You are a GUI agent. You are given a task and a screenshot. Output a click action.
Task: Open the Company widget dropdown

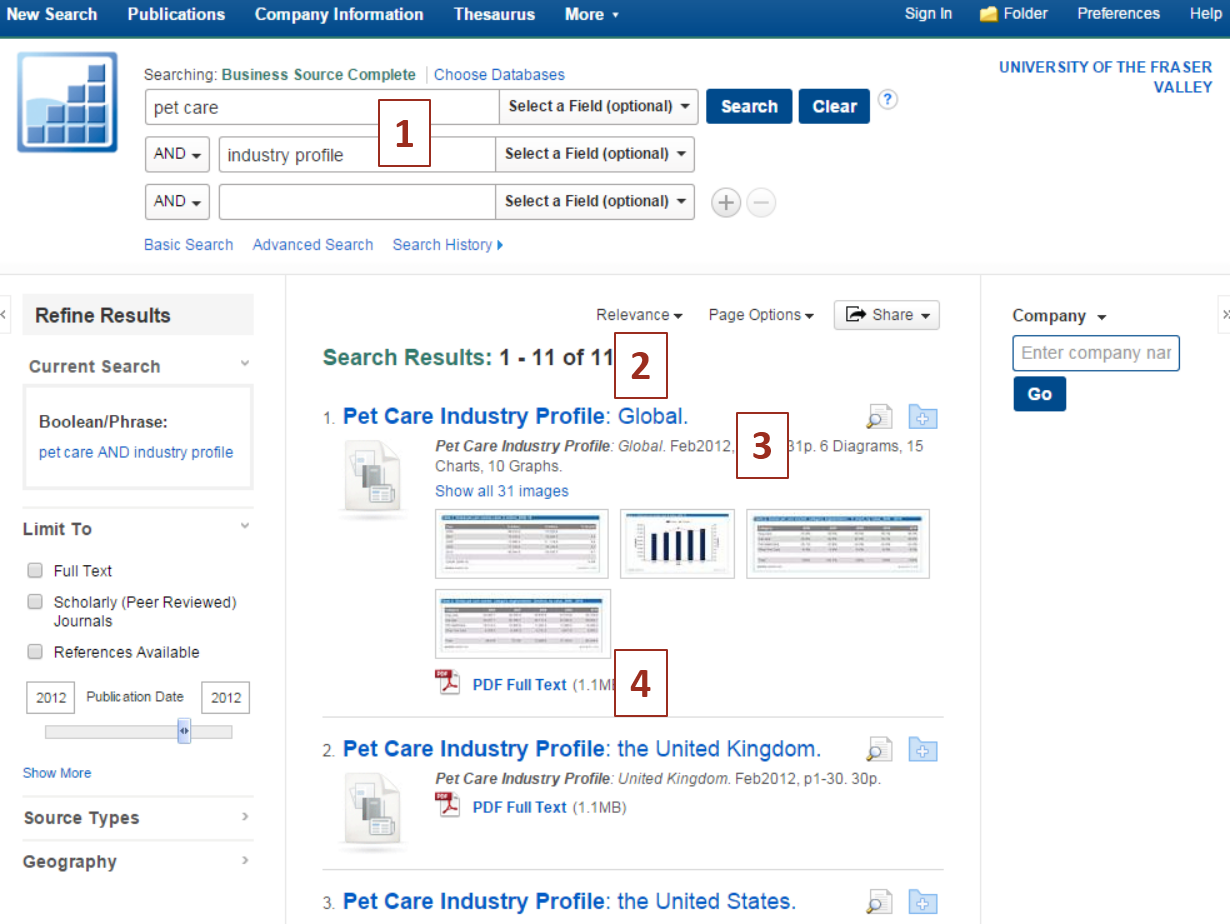[1059, 316]
